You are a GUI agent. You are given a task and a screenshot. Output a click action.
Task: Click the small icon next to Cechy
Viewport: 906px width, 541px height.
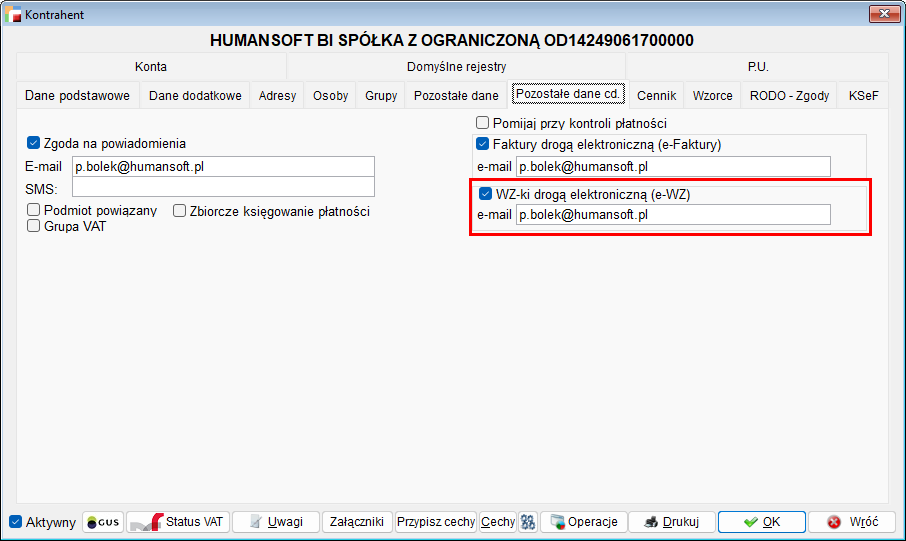click(x=528, y=522)
